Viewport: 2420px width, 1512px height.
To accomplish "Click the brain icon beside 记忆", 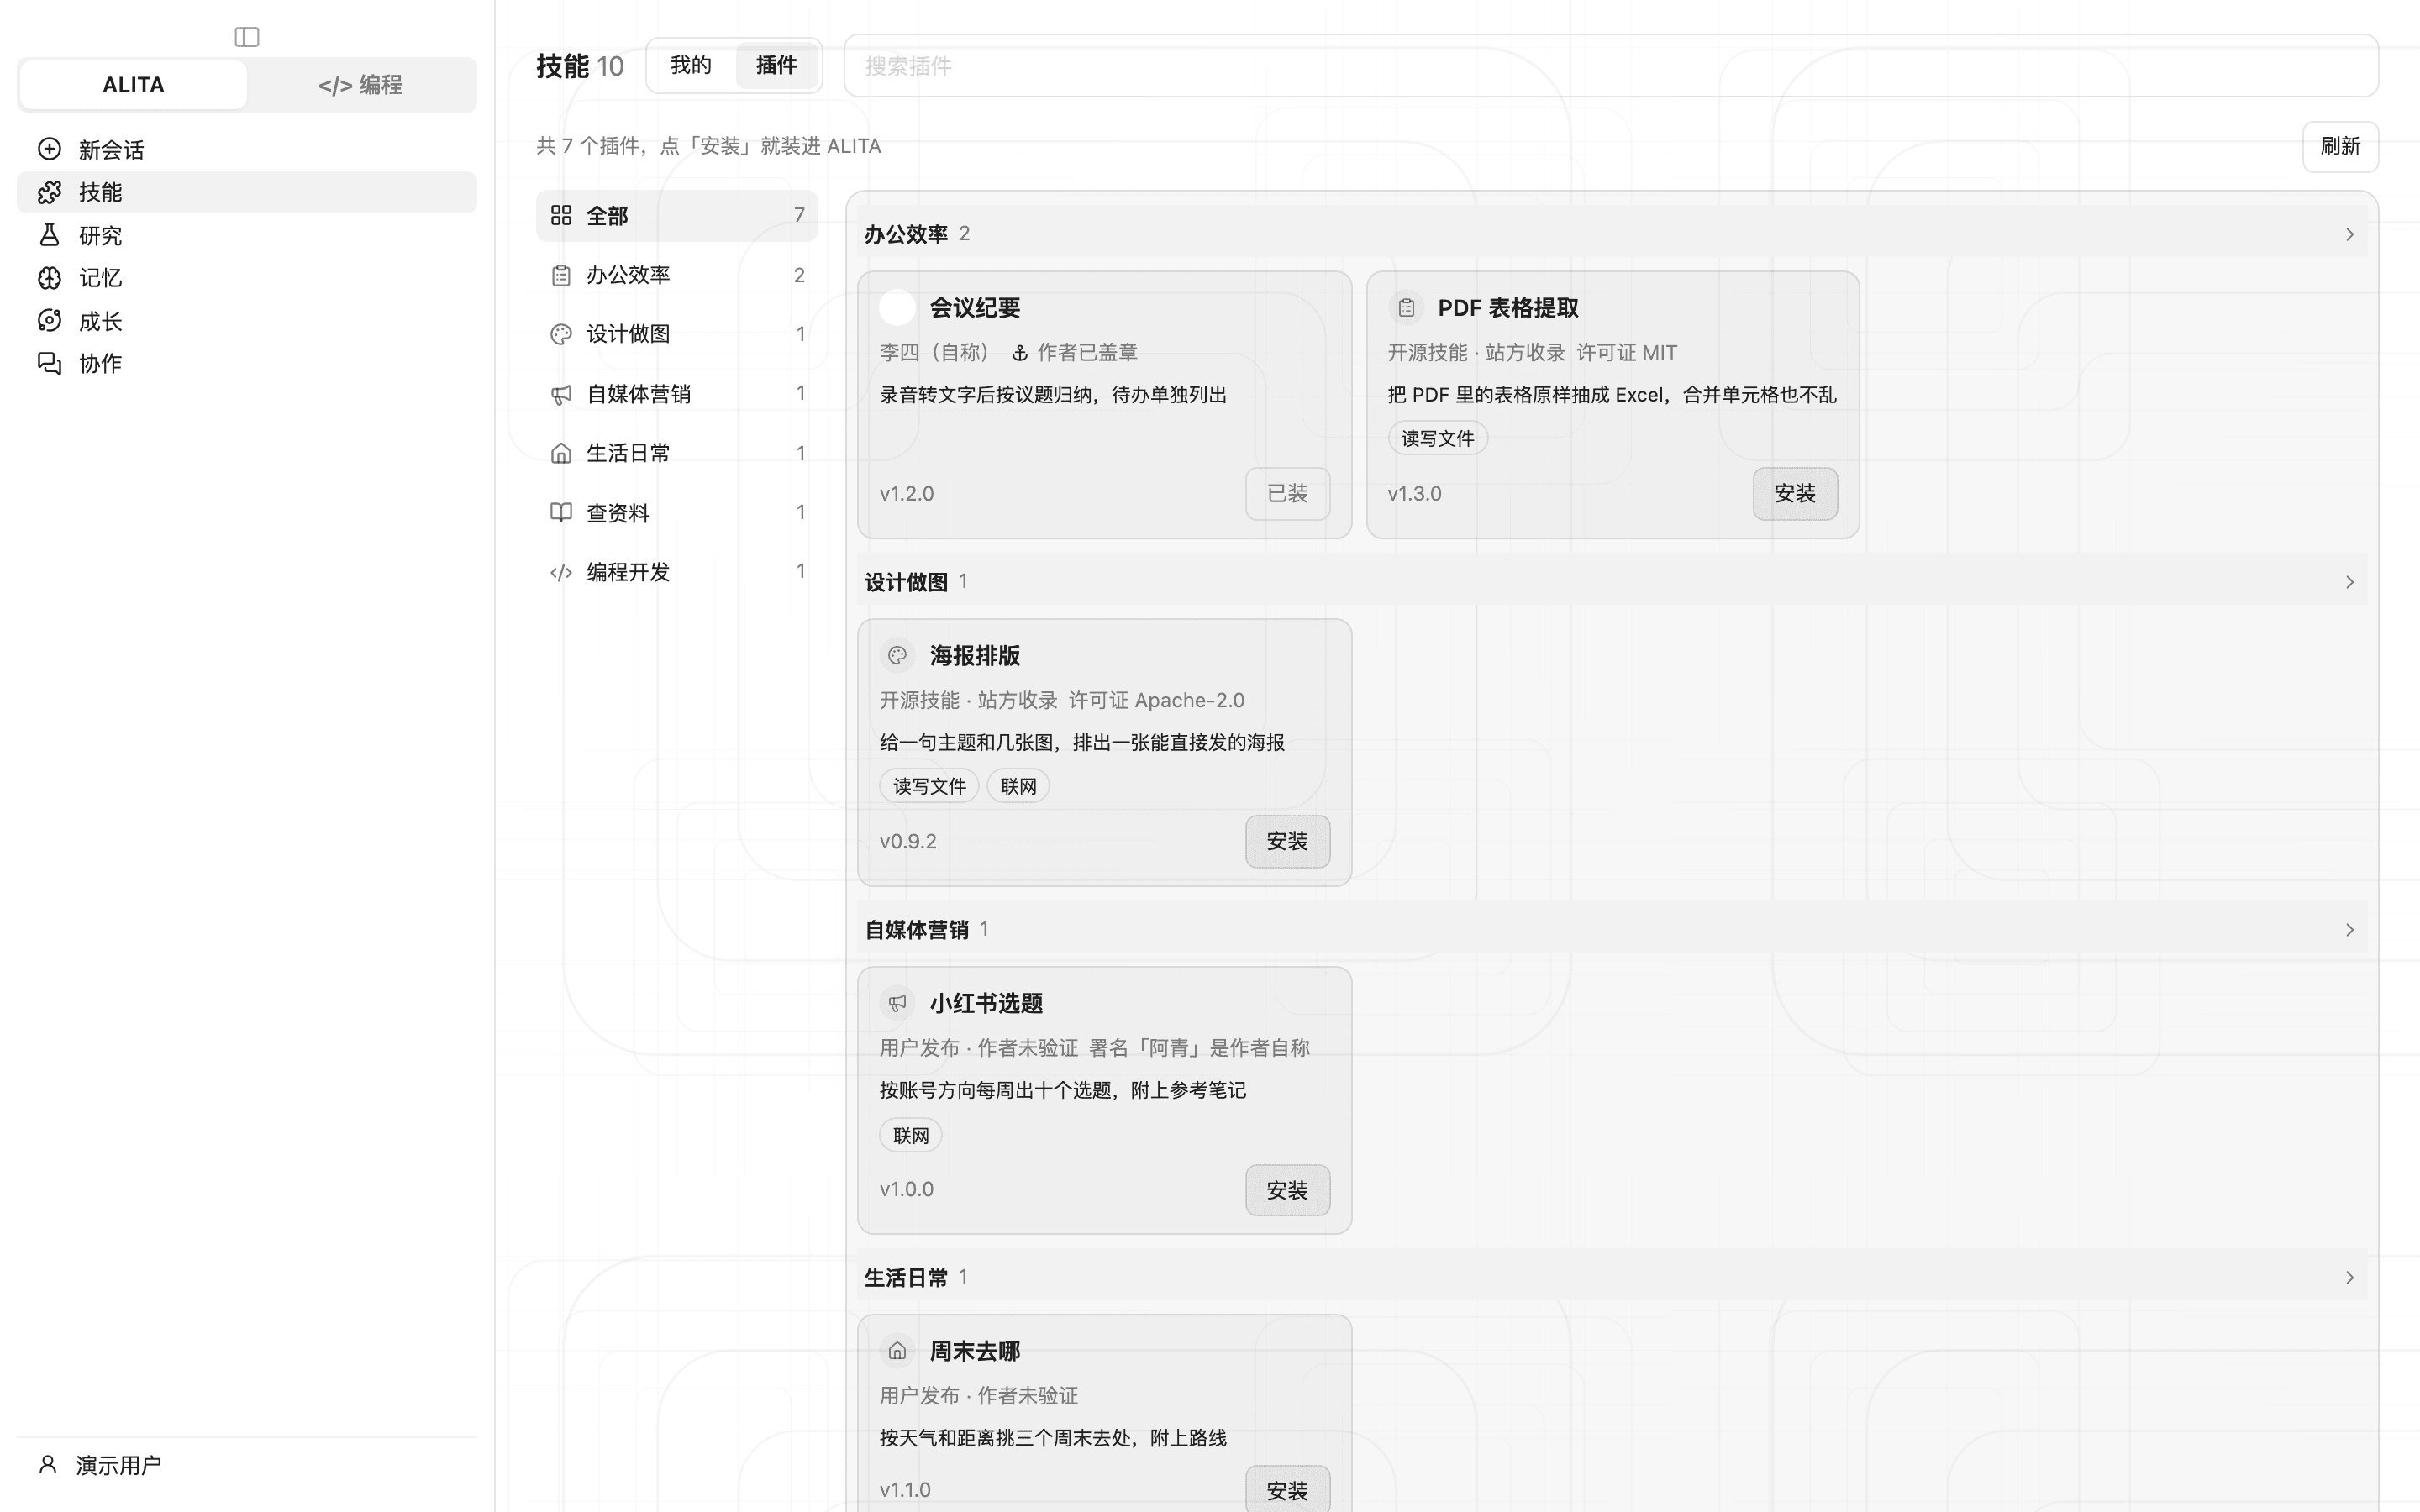I will [49, 278].
